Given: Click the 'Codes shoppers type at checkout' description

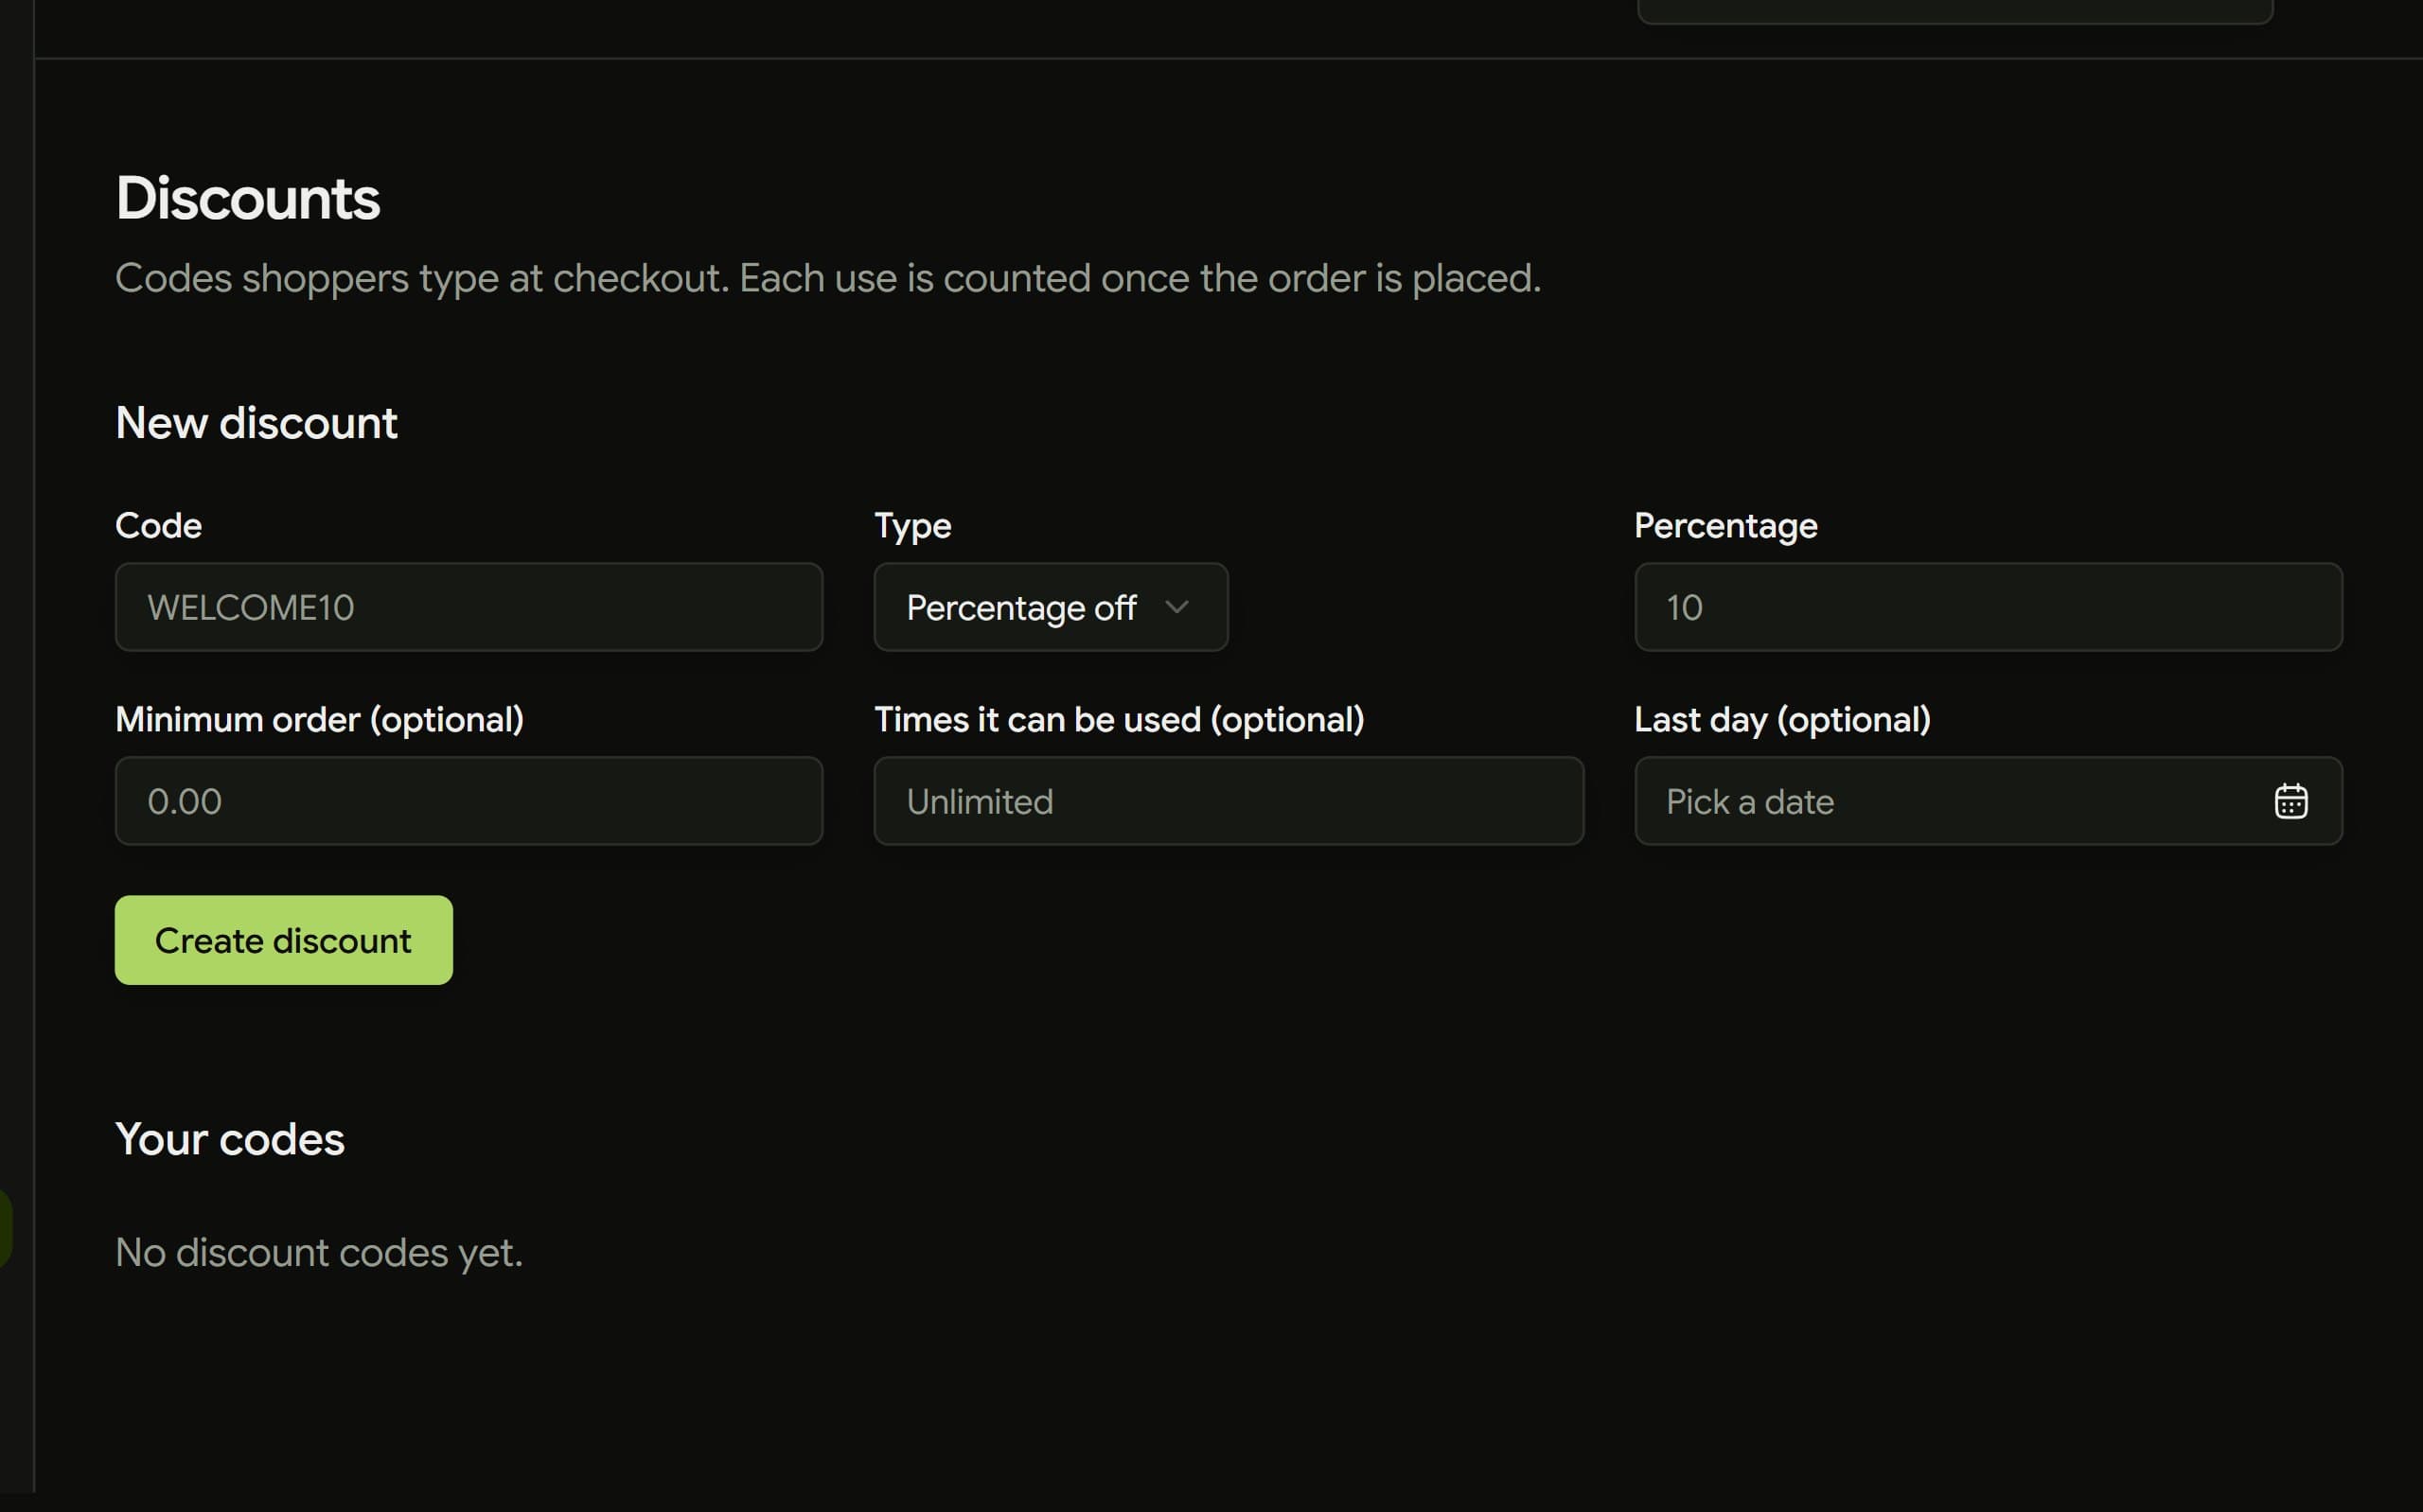Looking at the screenshot, I should tap(828, 278).
